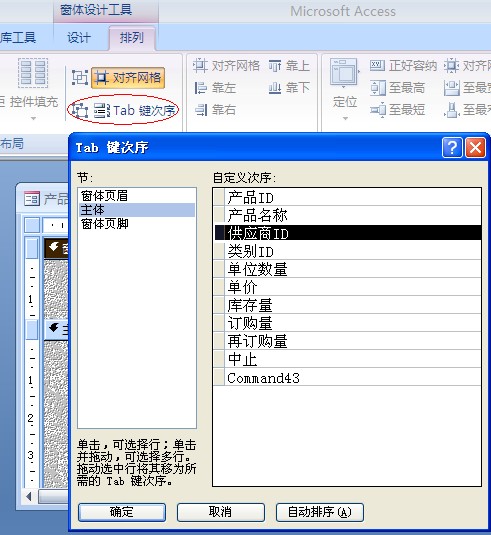Click the 至最短 size to shortest icon
Screen dimensions: 491x535
[x=378, y=110]
